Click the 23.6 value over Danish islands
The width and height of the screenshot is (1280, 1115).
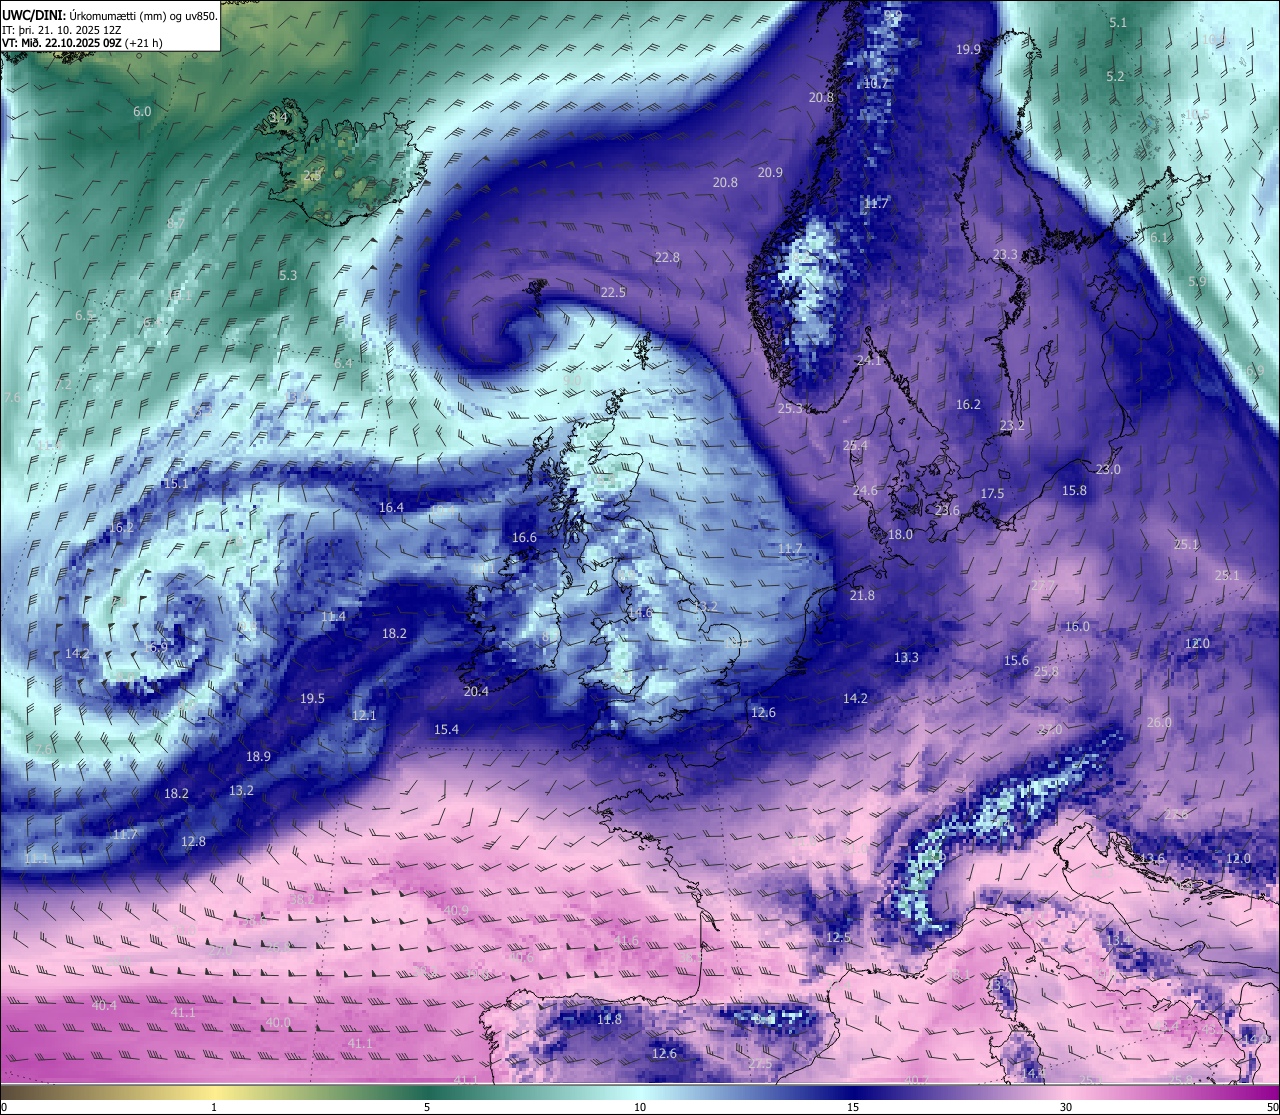point(947,511)
